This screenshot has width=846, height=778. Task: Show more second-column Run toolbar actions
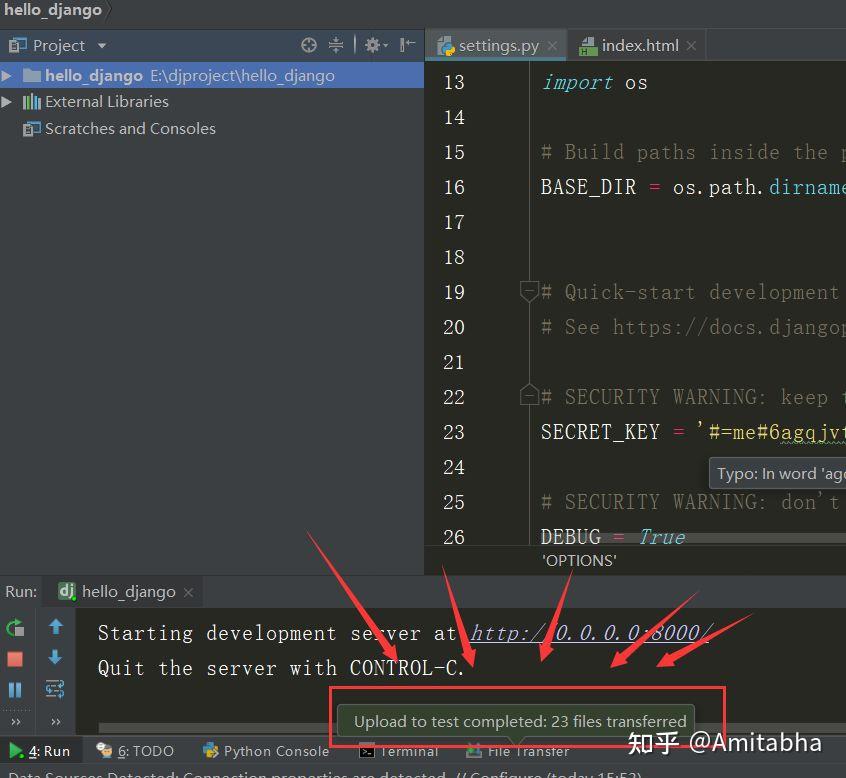(x=56, y=721)
